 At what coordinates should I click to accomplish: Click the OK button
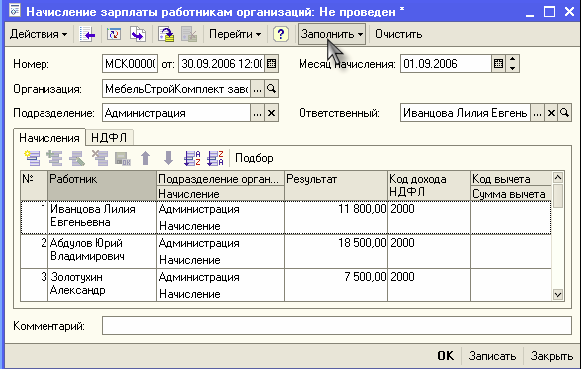445,356
